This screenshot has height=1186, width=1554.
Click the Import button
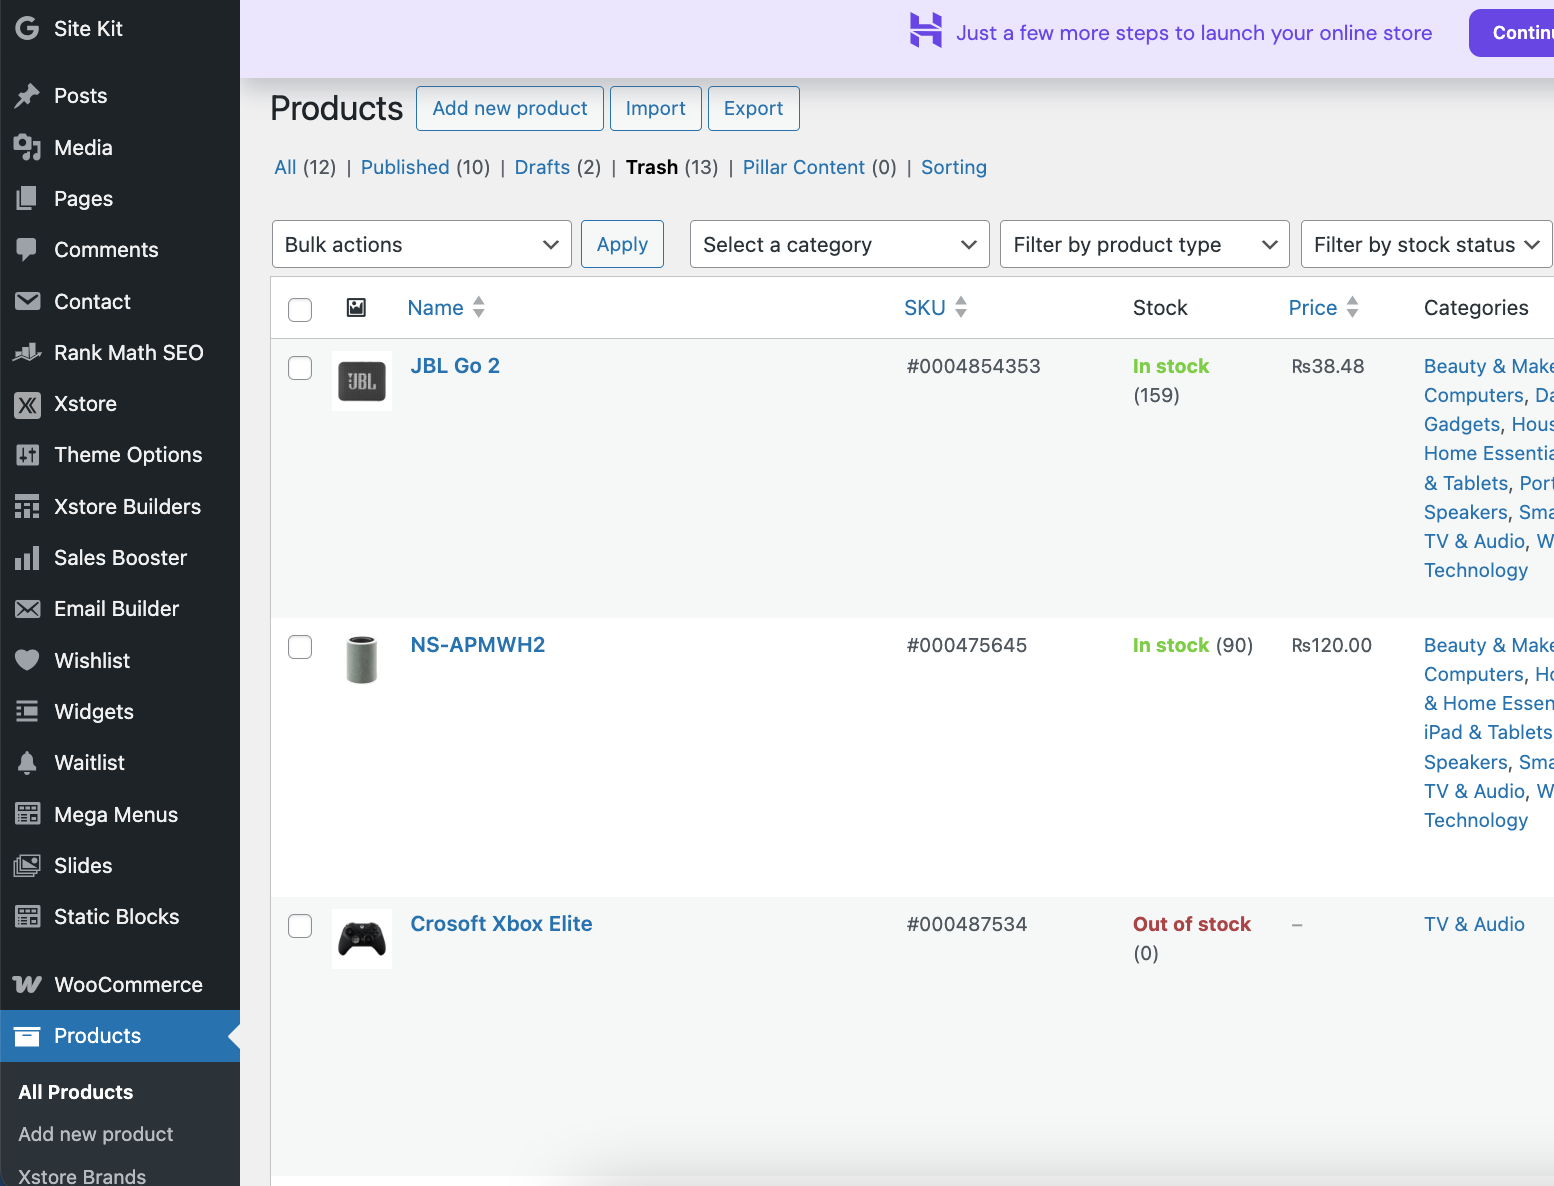coord(656,108)
